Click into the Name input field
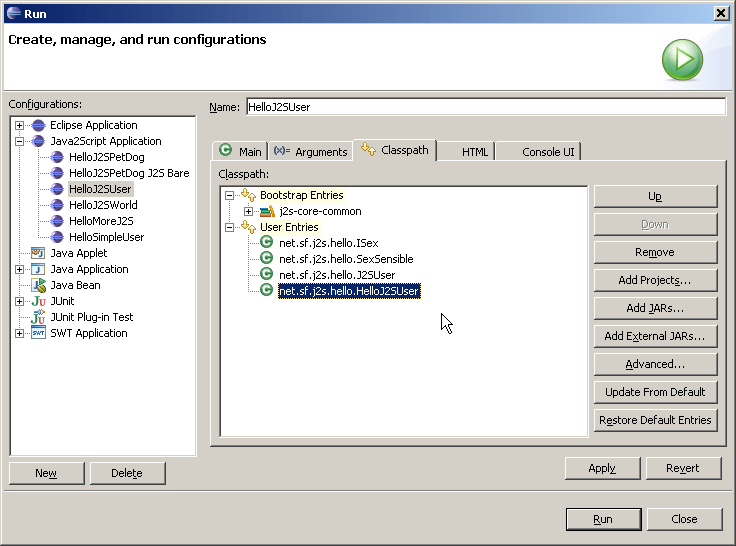The width and height of the screenshot is (736, 546). [486, 107]
